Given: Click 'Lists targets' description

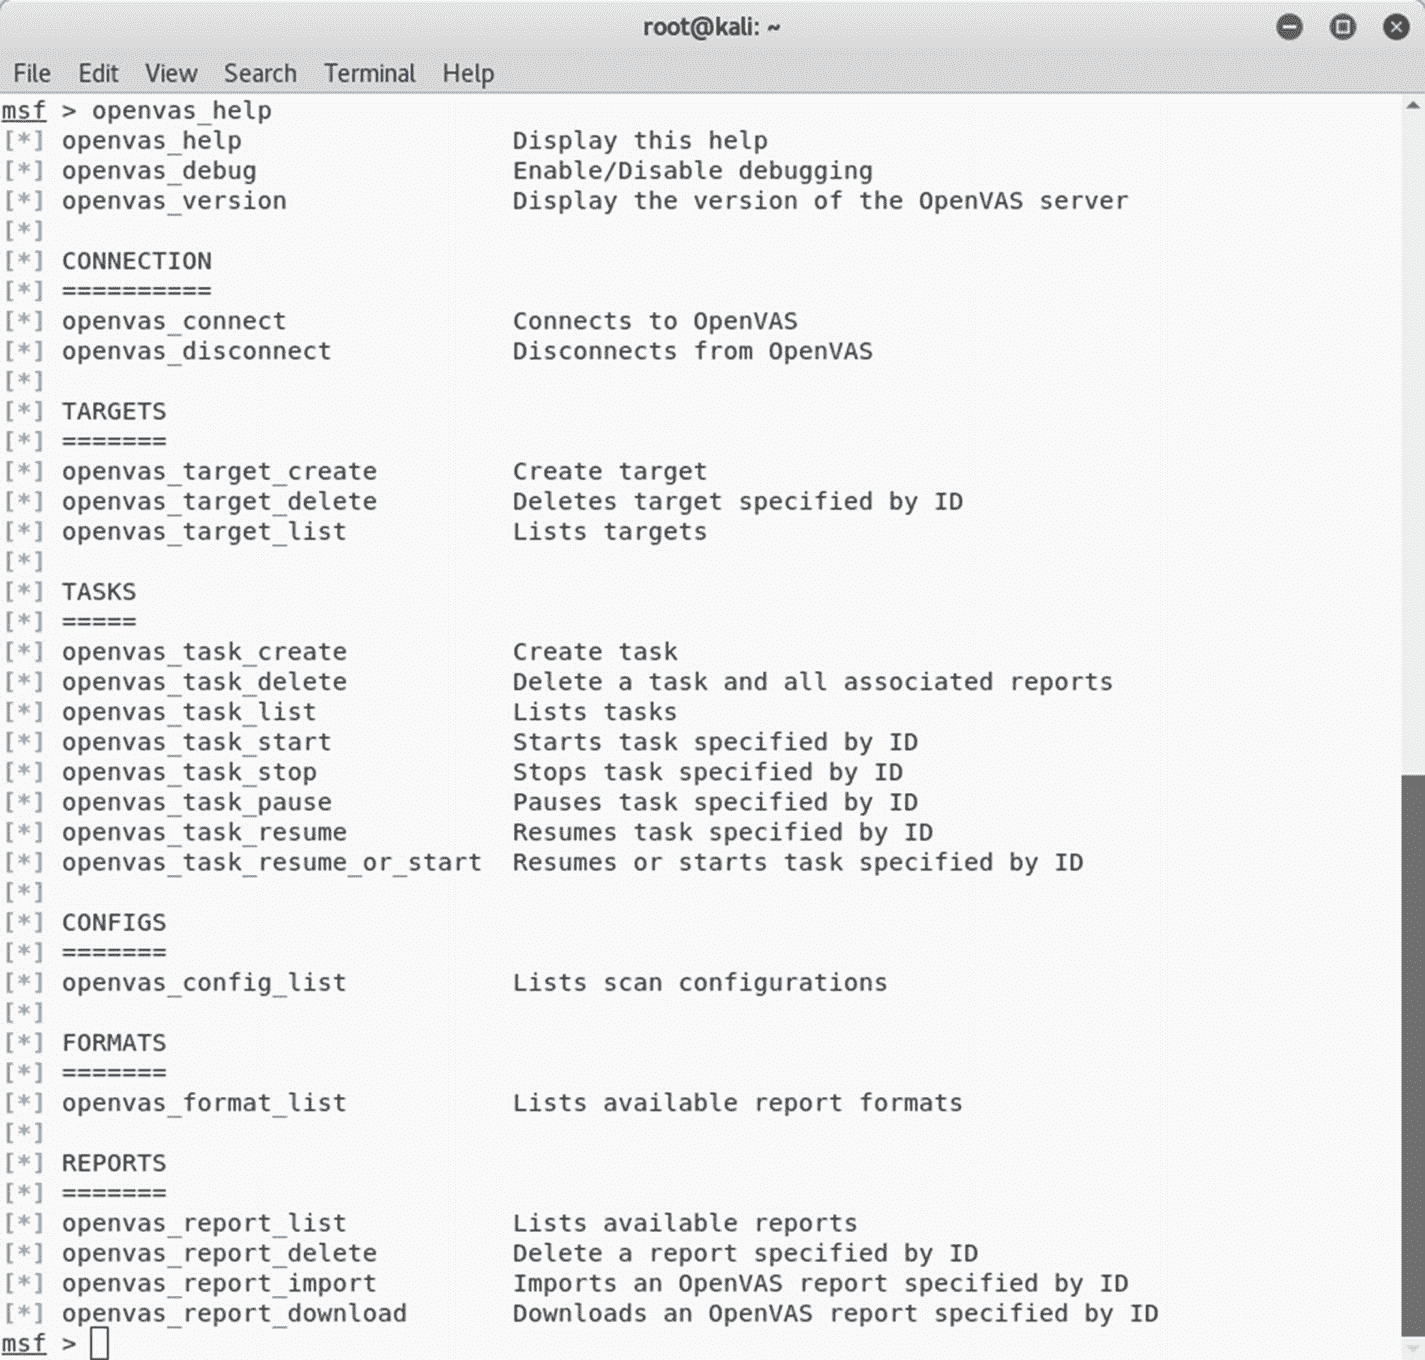Looking at the screenshot, I should tap(610, 532).
